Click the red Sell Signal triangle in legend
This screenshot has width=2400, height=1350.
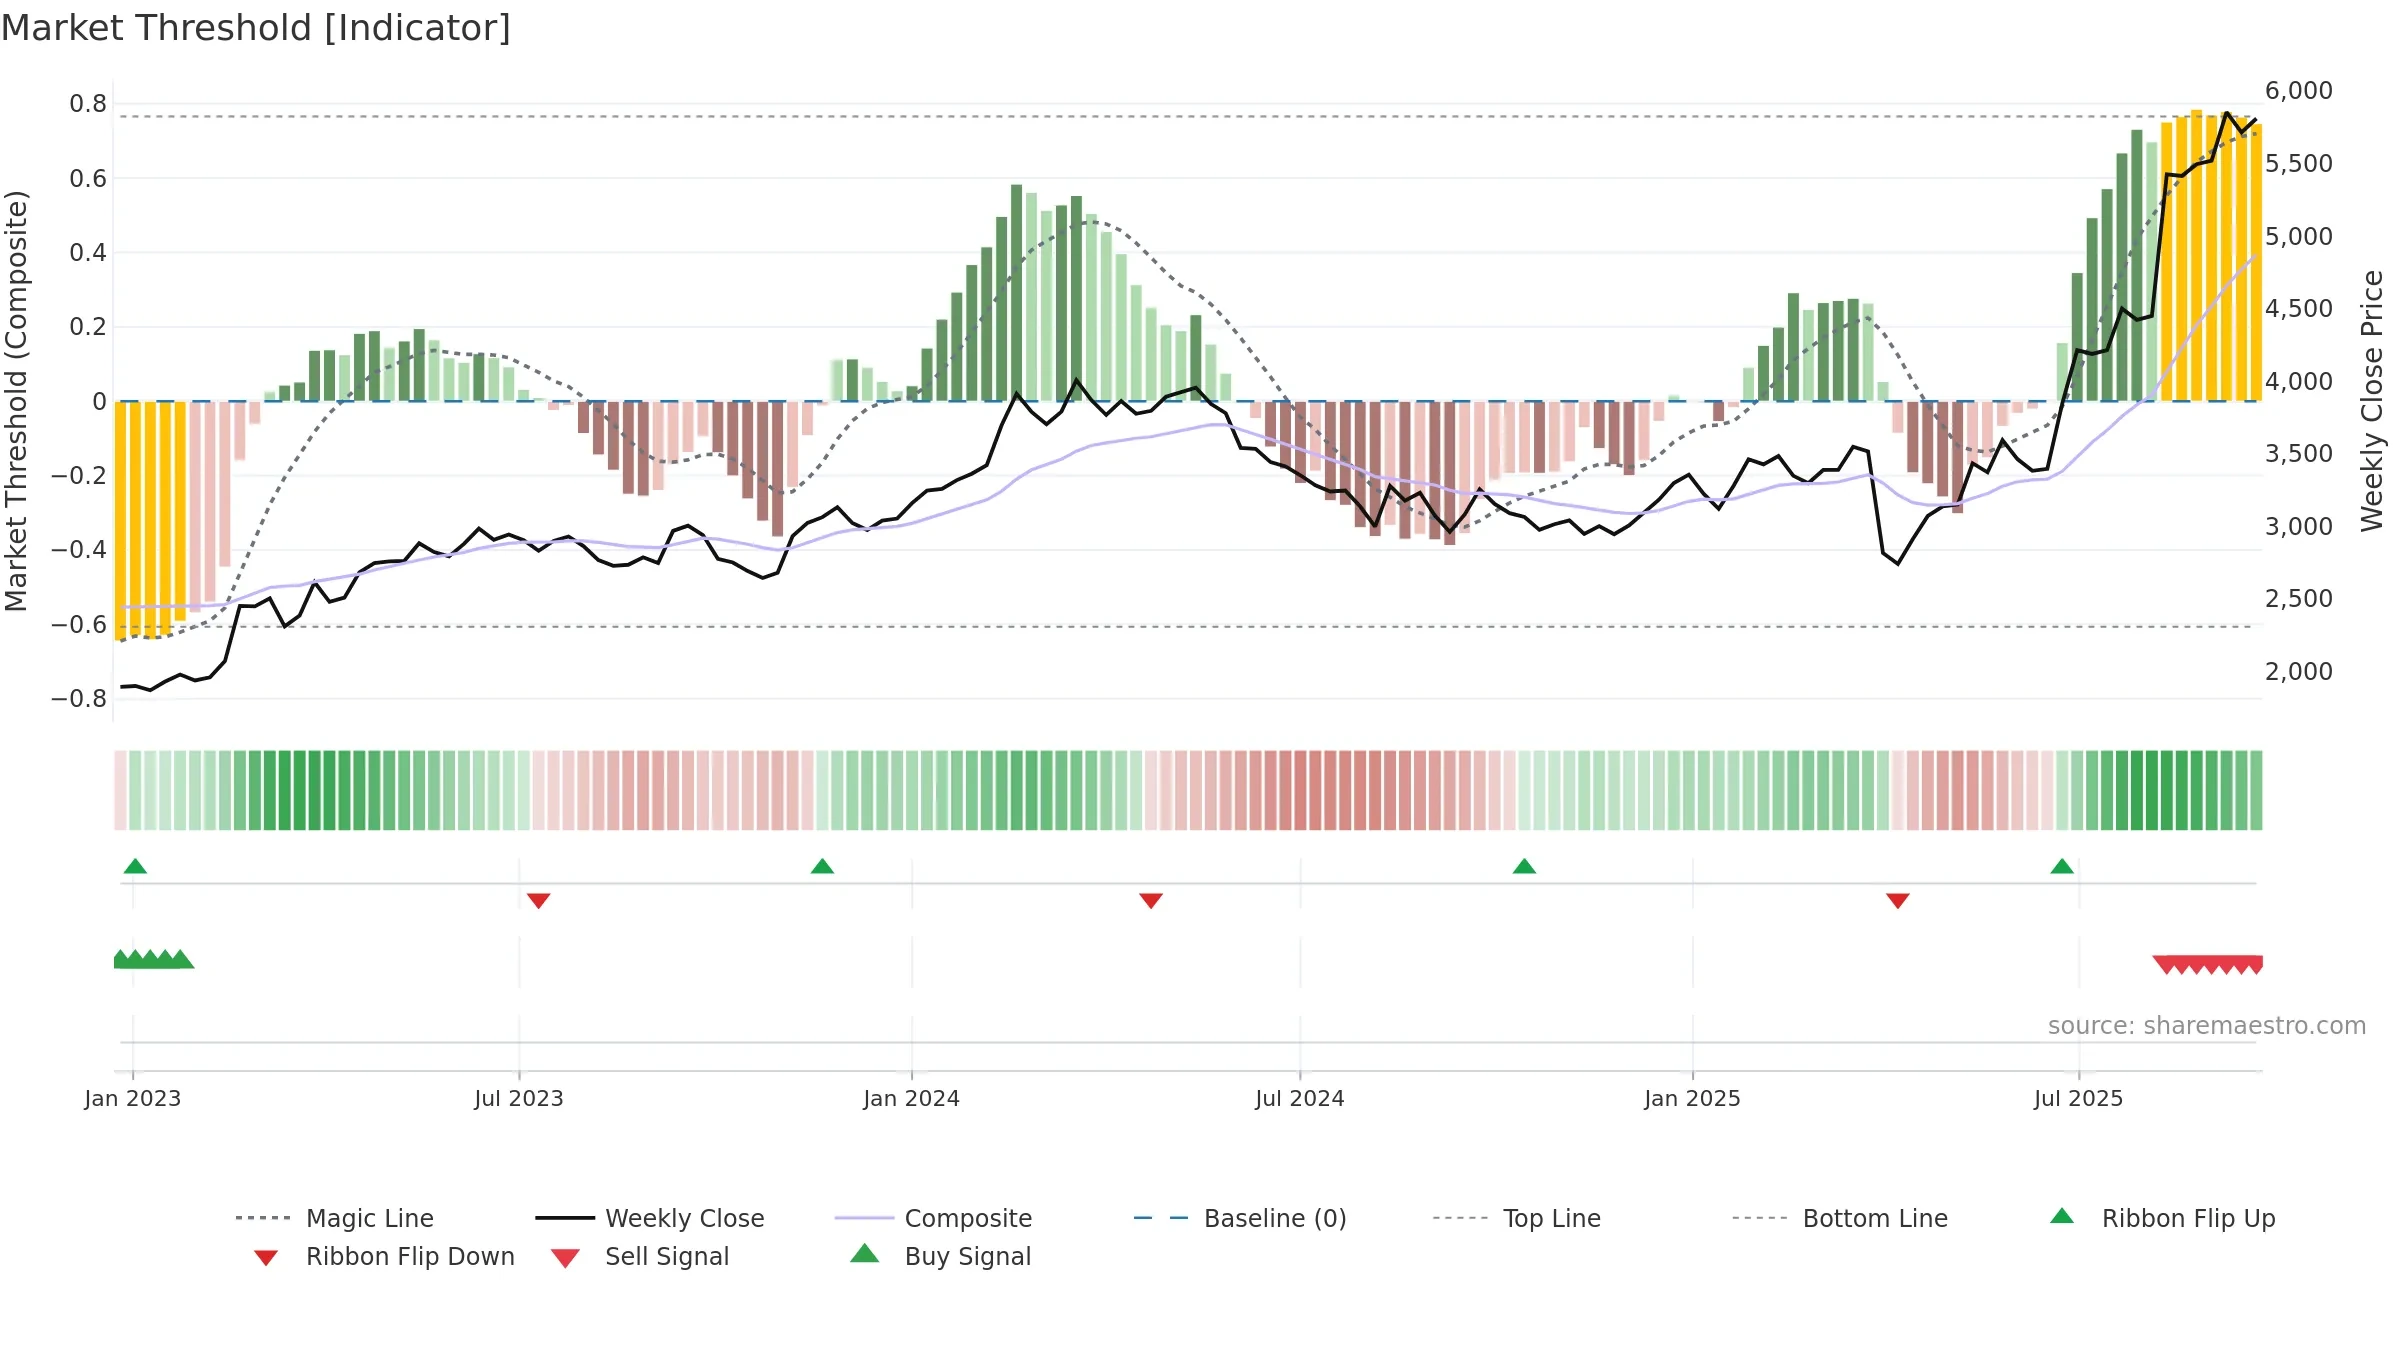coord(565,1258)
